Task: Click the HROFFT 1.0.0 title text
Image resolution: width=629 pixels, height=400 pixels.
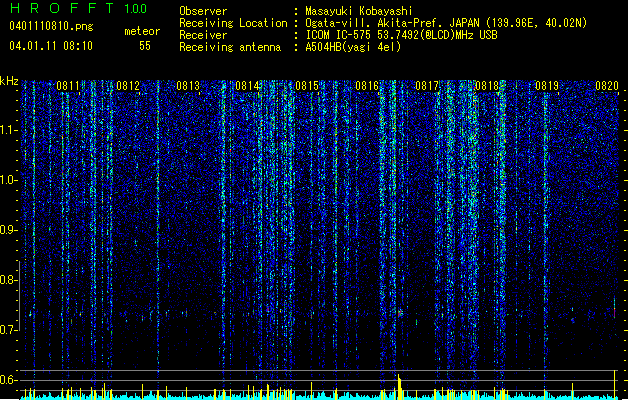Action: pos(78,8)
